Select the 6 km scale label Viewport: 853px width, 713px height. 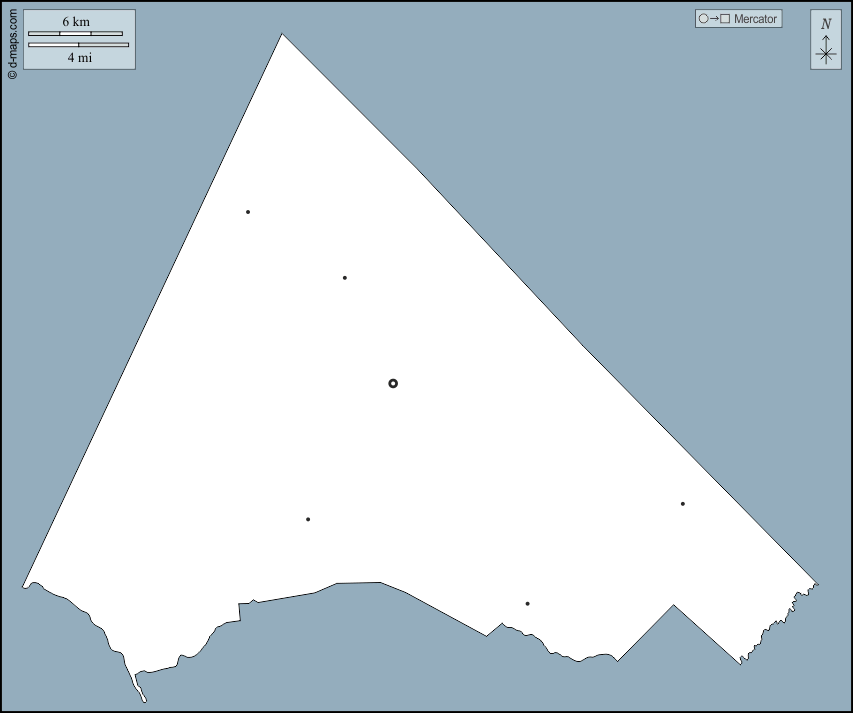coord(76,22)
